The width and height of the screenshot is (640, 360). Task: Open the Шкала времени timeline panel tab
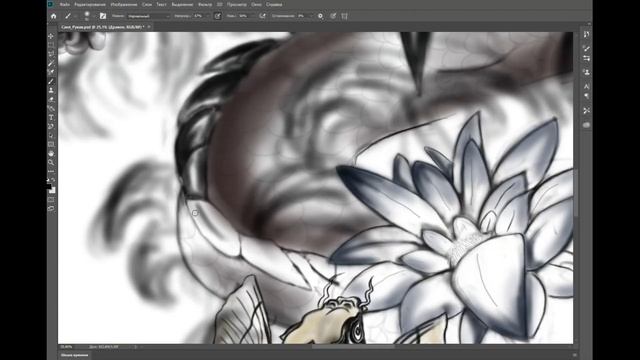(75, 356)
